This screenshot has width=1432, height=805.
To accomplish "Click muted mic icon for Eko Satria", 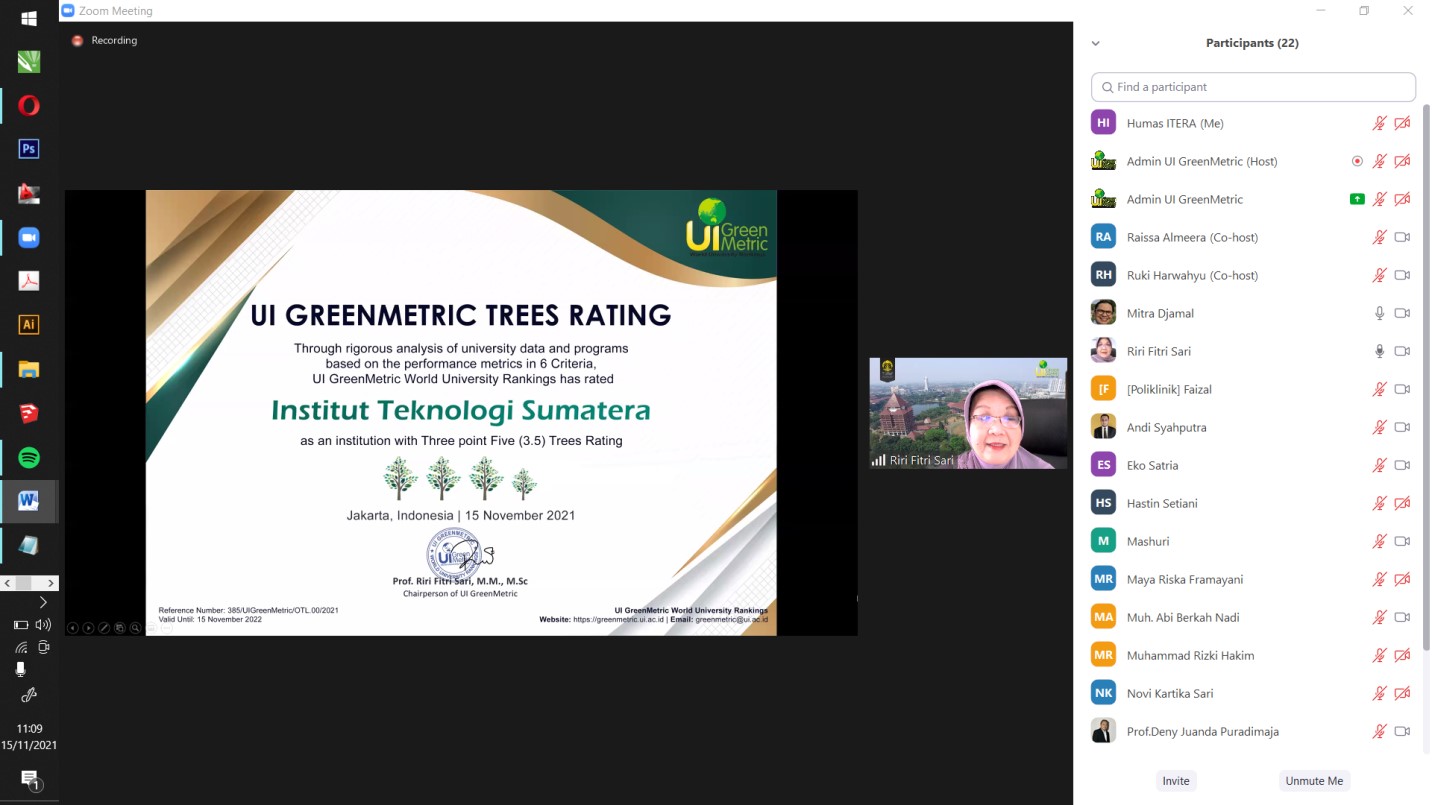I will click(x=1379, y=465).
